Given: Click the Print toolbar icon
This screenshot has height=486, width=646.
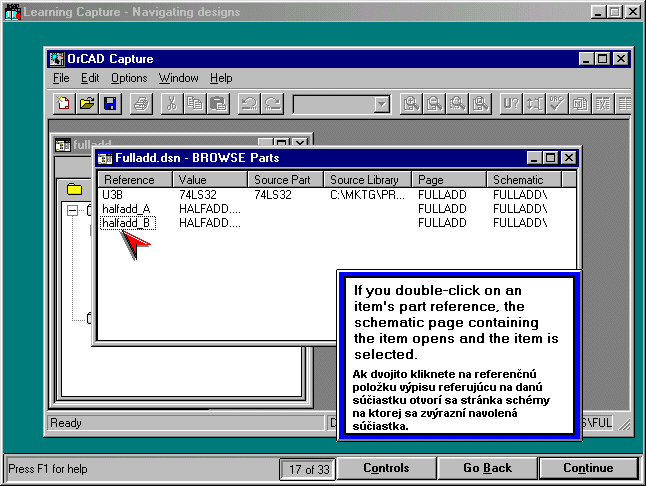Looking at the screenshot, I should pyautogui.click(x=142, y=103).
